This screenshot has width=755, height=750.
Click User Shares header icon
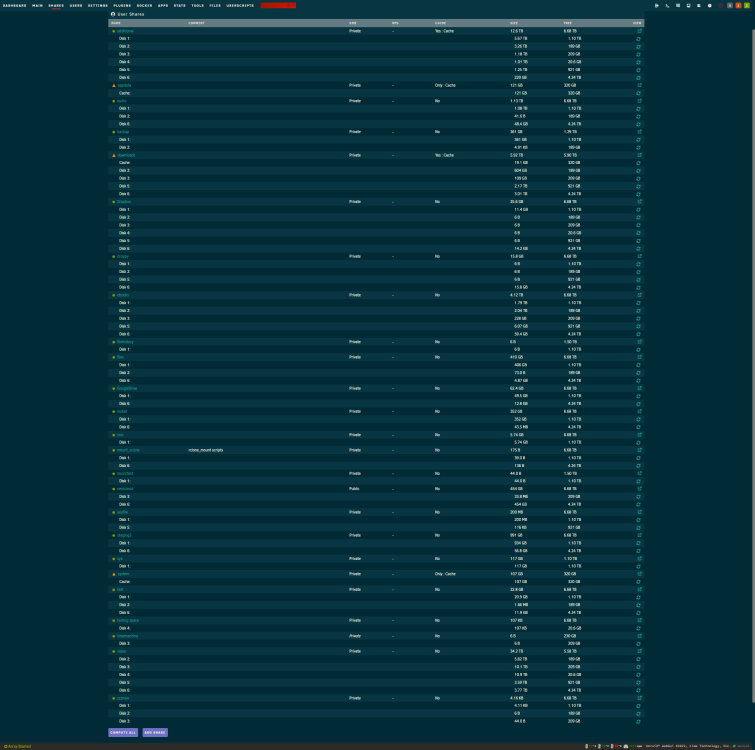113,14
